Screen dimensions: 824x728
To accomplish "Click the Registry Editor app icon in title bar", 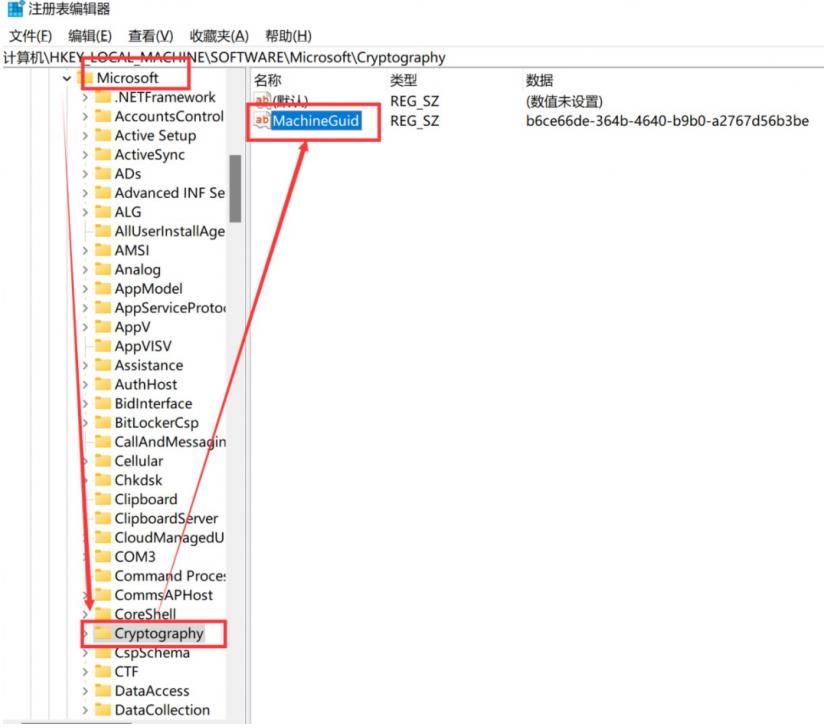I will pyautogui.click(x=14, y=10).
